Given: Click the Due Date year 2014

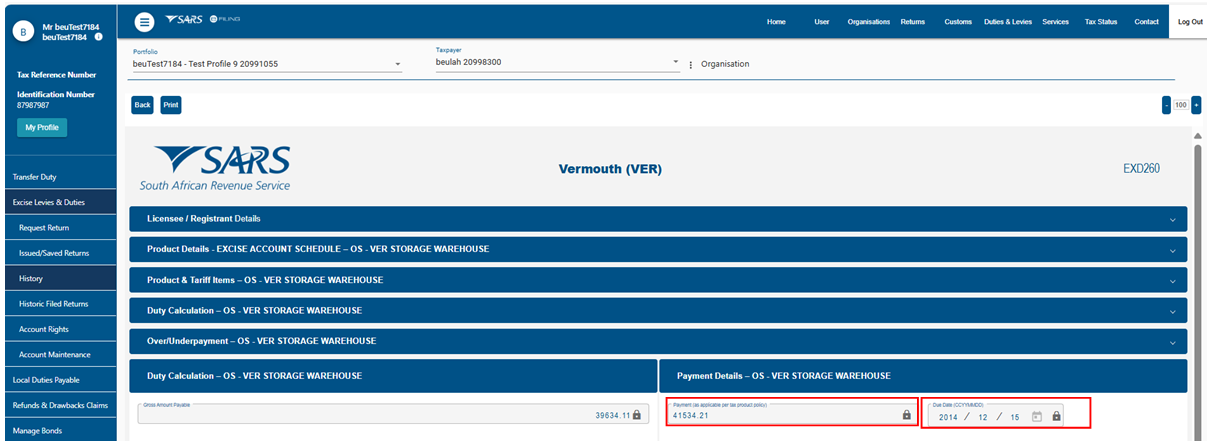Looking at the screenshot, I should point(948,416).
